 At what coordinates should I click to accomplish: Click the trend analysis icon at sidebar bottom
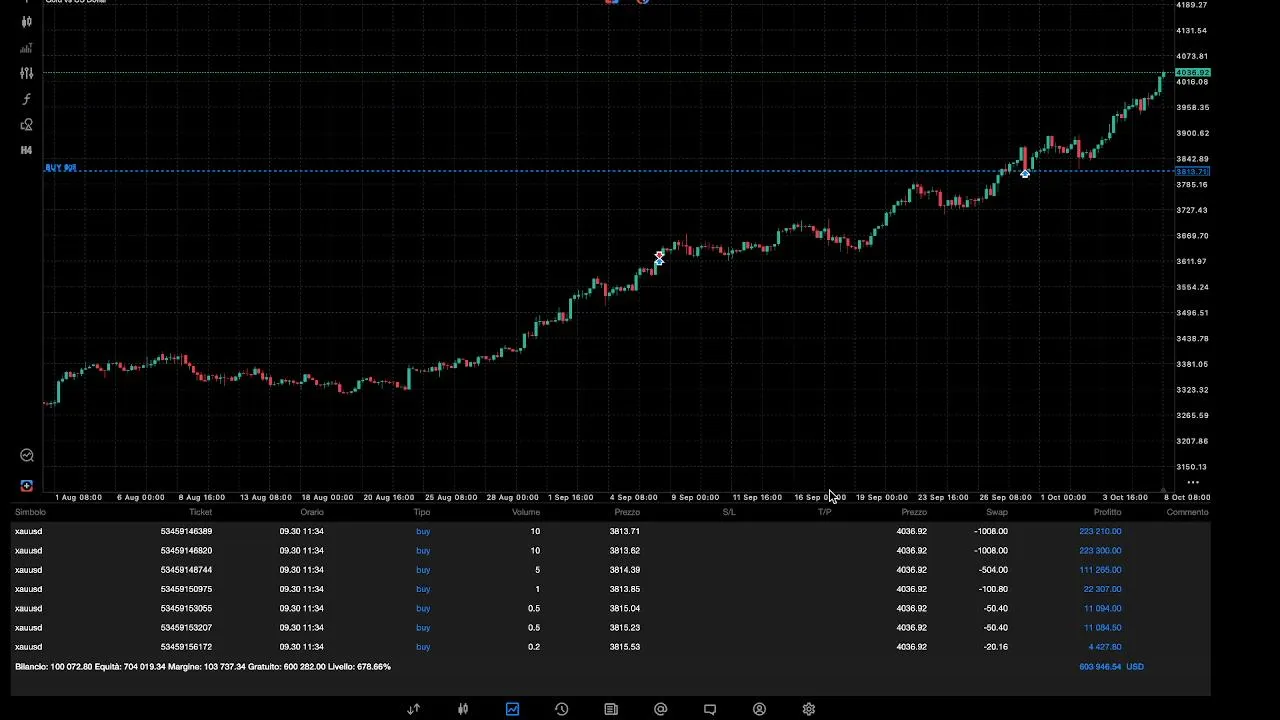point(27,455)
